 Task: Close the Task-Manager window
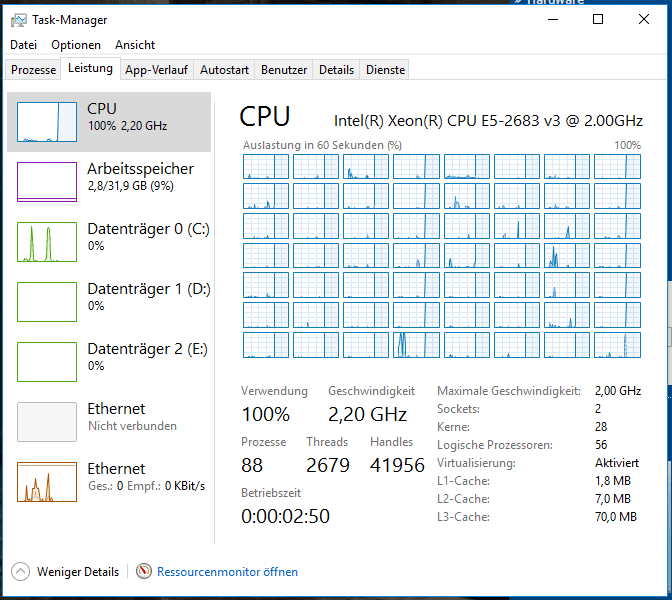[x=644, y=19]
